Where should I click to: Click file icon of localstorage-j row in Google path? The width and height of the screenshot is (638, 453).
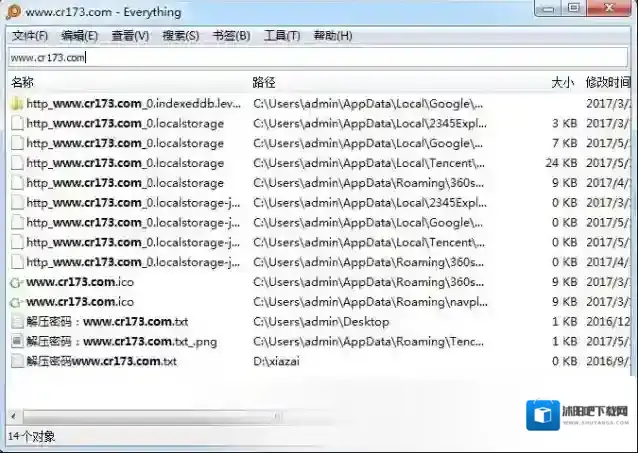[17, 222]
